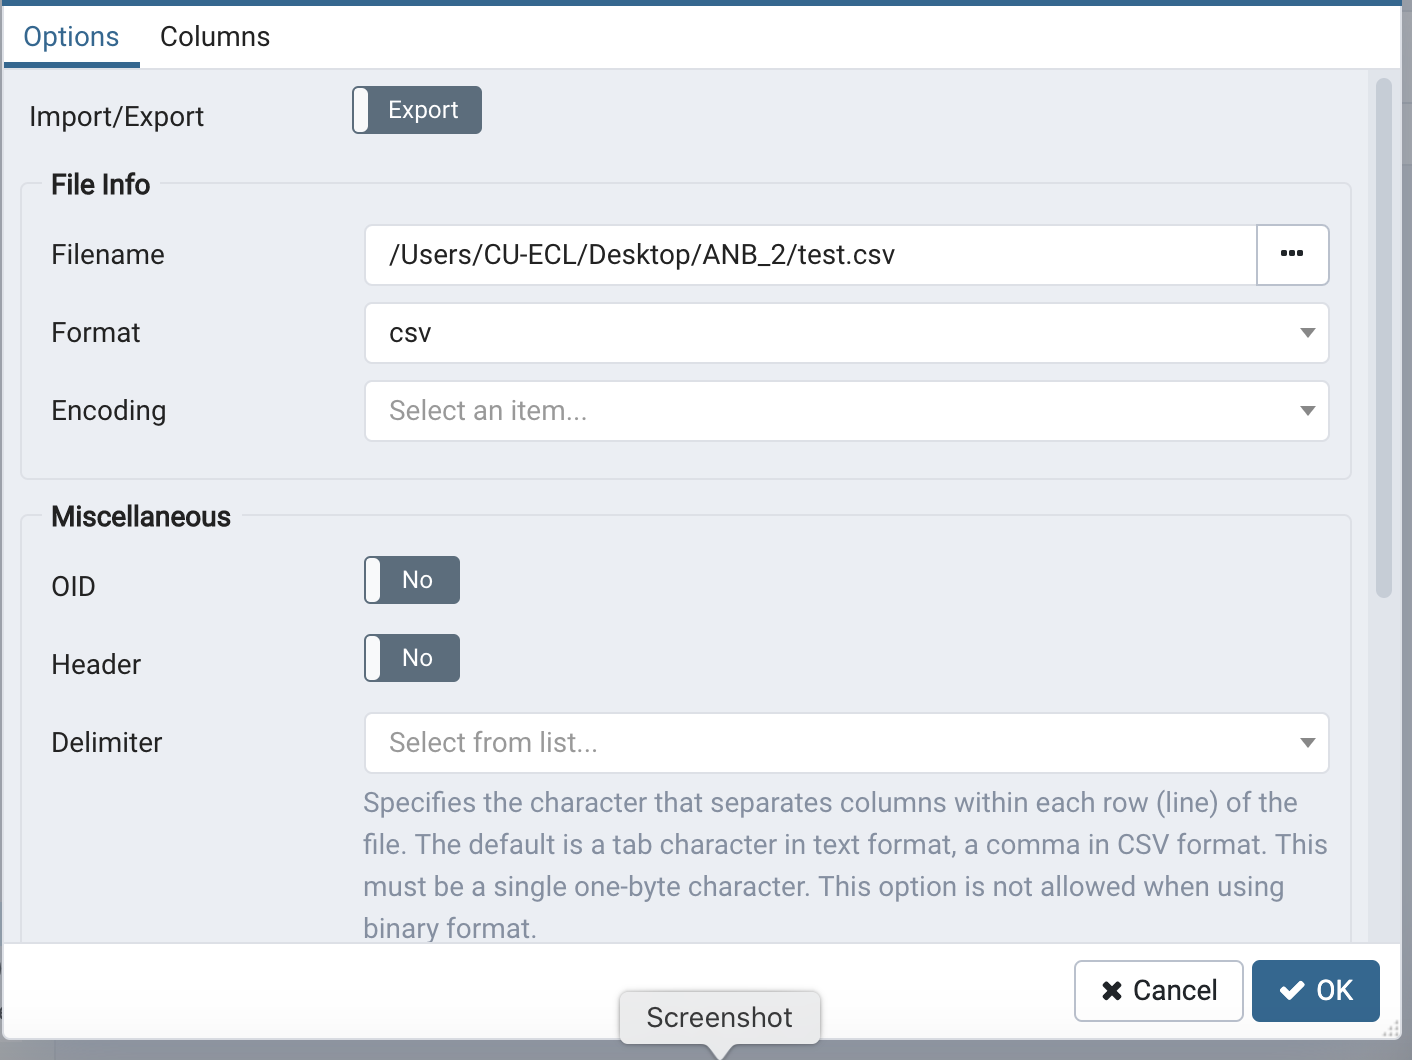The width and height of the screenshot is (1412, 1060).
Task: Click the Format field's down arrow
Action: point(1307,333)
